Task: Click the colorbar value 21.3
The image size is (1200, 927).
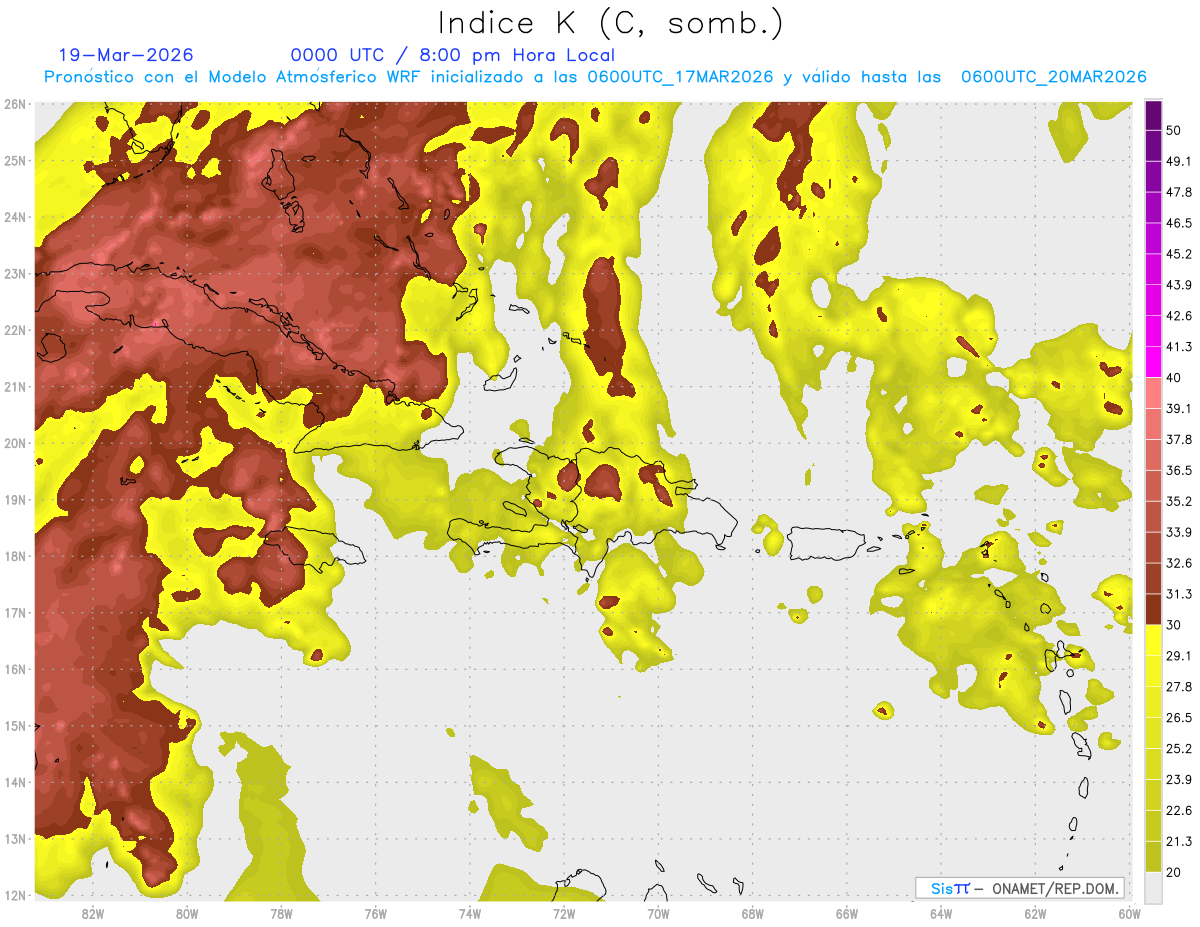Action: pyautogui.click(x=1179, y=842)
